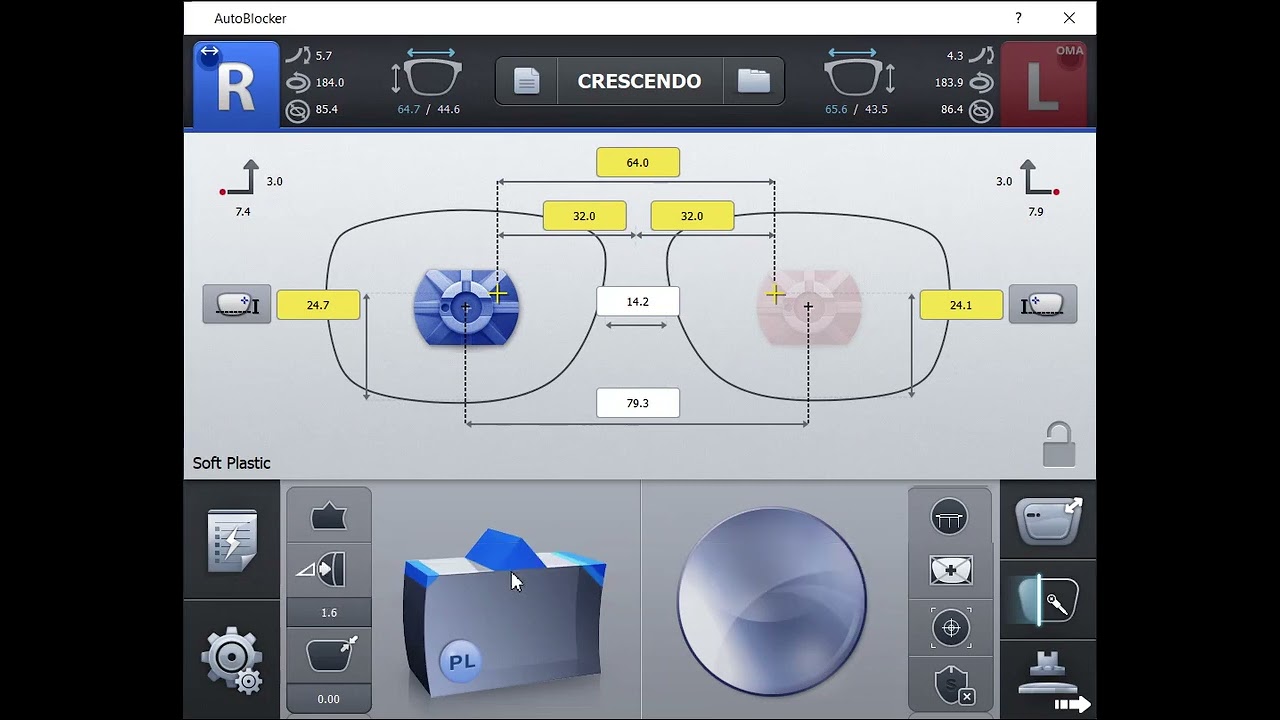Click the lens inspection magnifier button
Viewport: 1280px width, 720px height.
(x=1048, y=600)
